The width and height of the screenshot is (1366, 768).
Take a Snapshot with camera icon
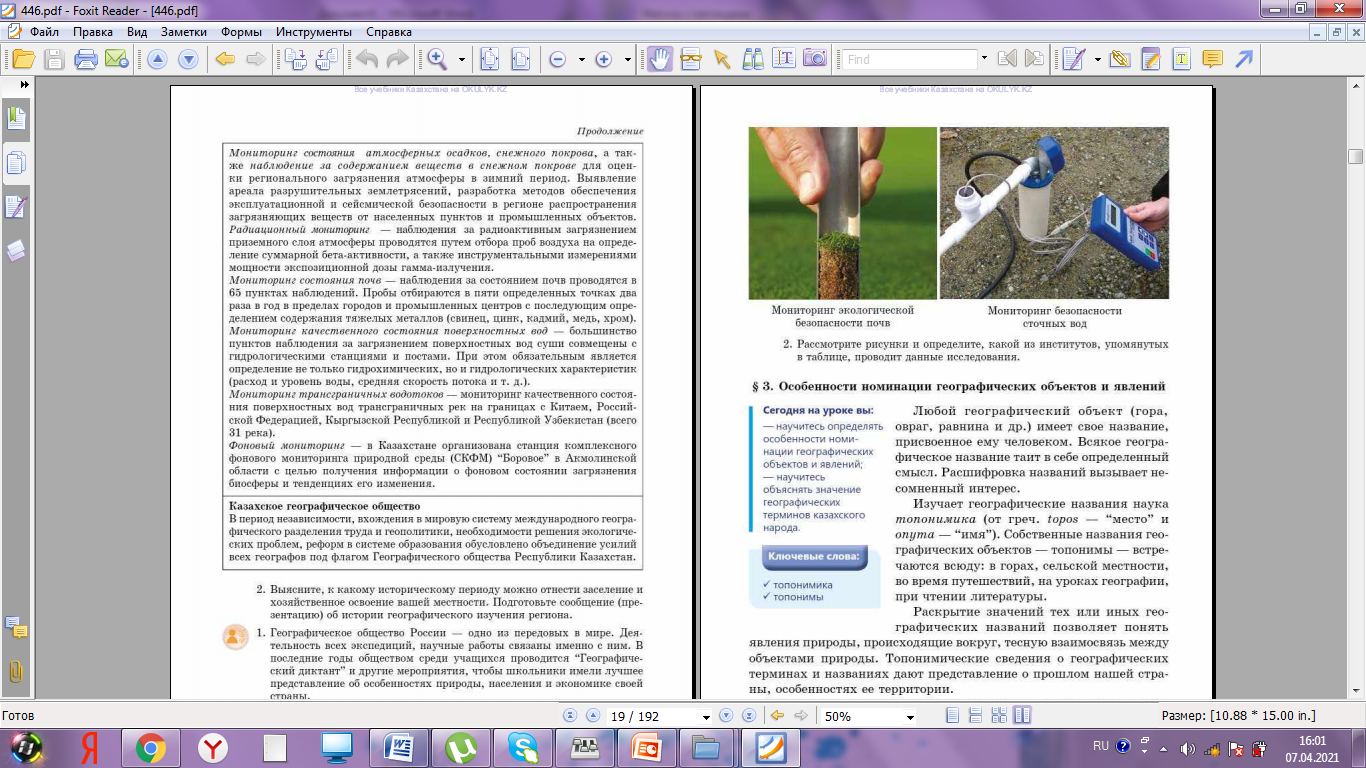point(815,59)
